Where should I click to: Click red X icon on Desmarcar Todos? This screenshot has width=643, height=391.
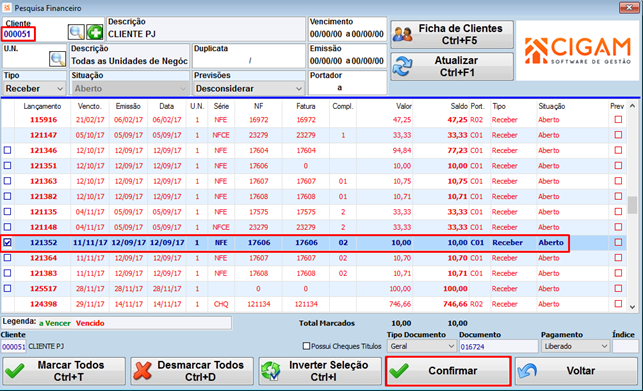(x=143, y=371)
